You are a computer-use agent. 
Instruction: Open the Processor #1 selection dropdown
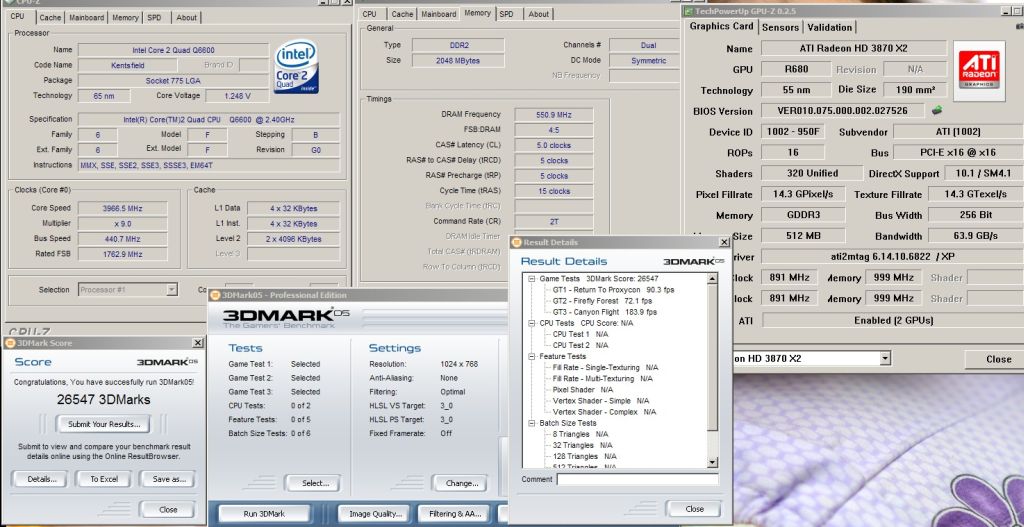click(172, 289)
